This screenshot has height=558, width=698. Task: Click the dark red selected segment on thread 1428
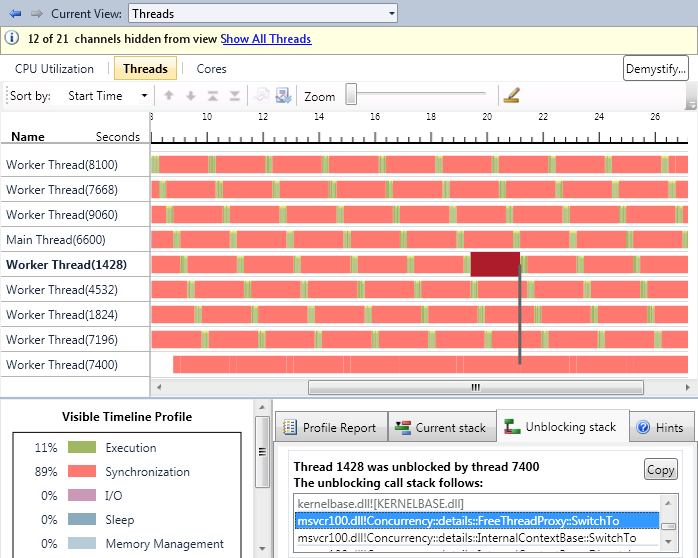[x=495, y=264]
